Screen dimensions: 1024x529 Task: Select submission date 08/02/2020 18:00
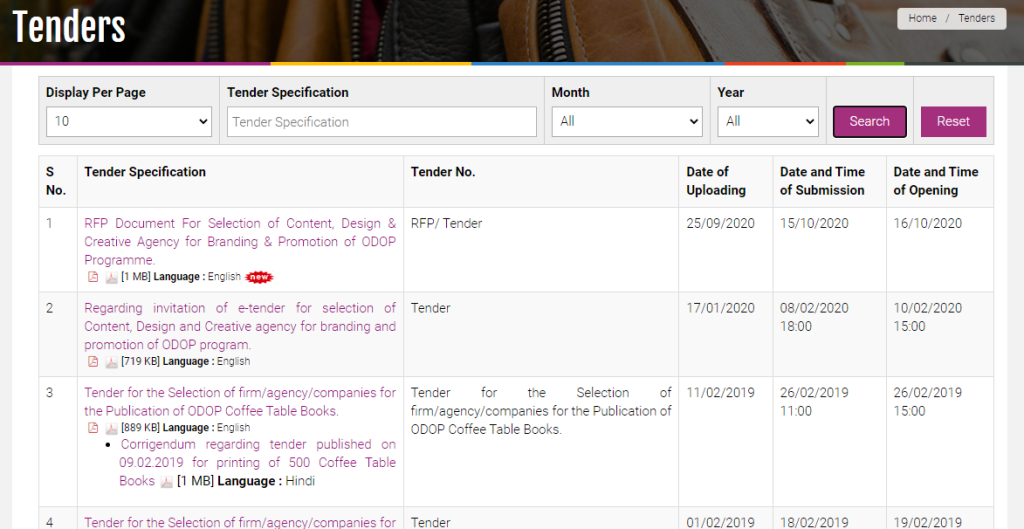pyautogui.click(x=814, y=317)
